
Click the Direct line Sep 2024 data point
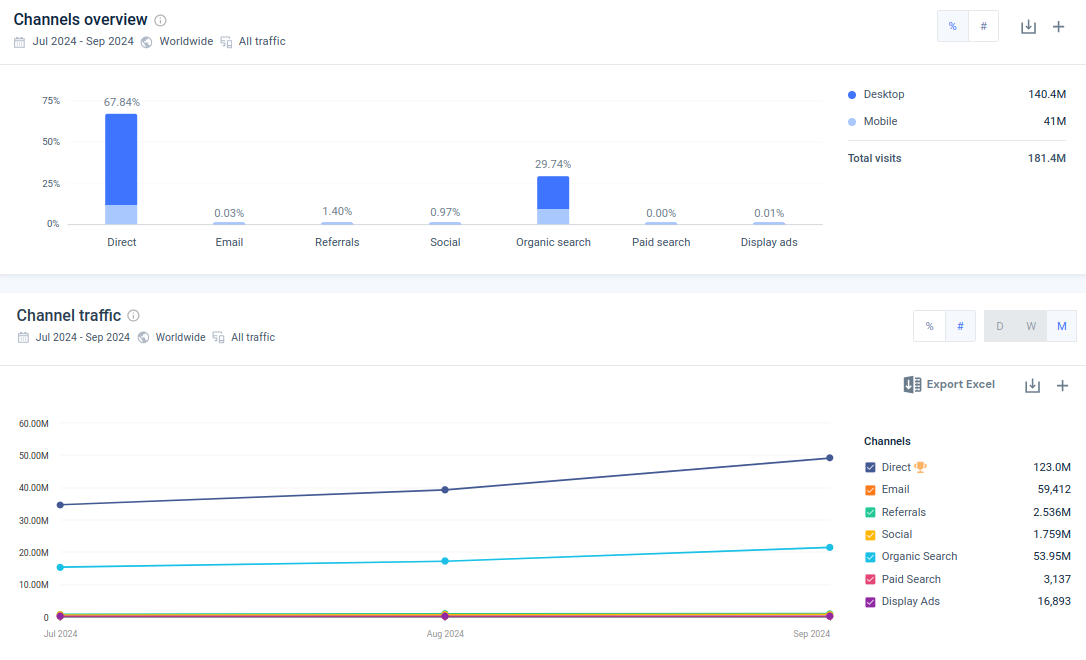[830, 458]
